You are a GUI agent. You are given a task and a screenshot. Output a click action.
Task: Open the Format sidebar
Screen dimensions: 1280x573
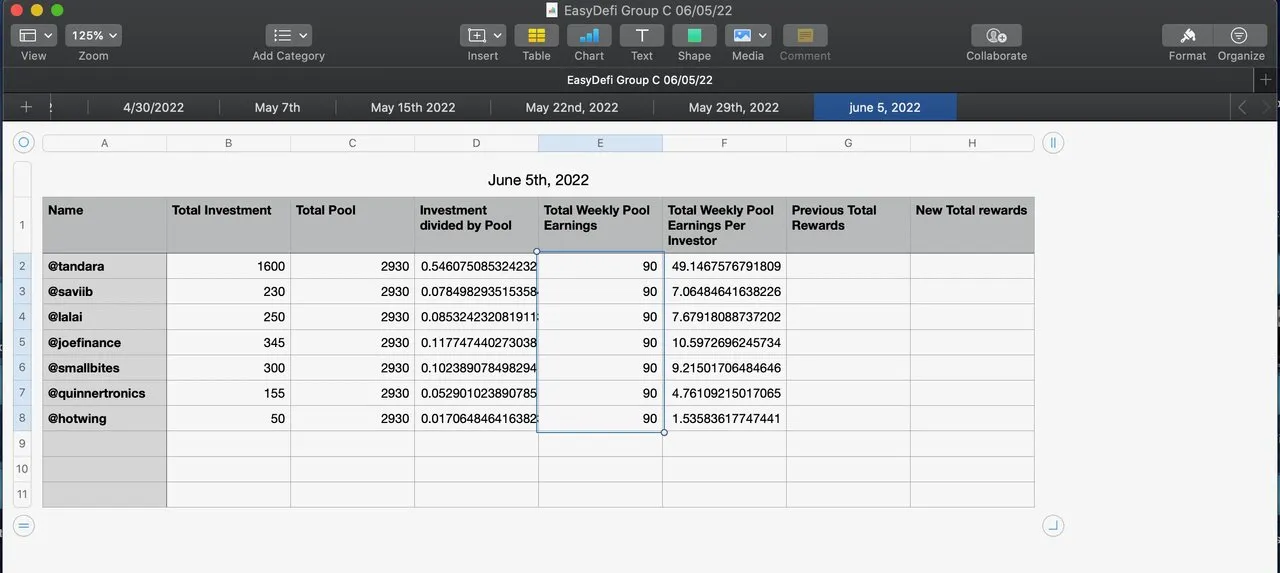click(1187, 35)
